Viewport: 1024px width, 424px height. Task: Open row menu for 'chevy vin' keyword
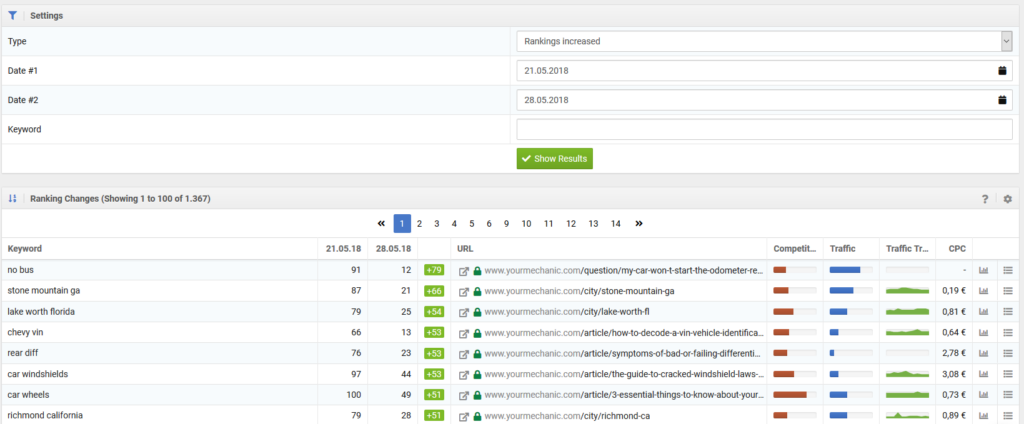1008,333
